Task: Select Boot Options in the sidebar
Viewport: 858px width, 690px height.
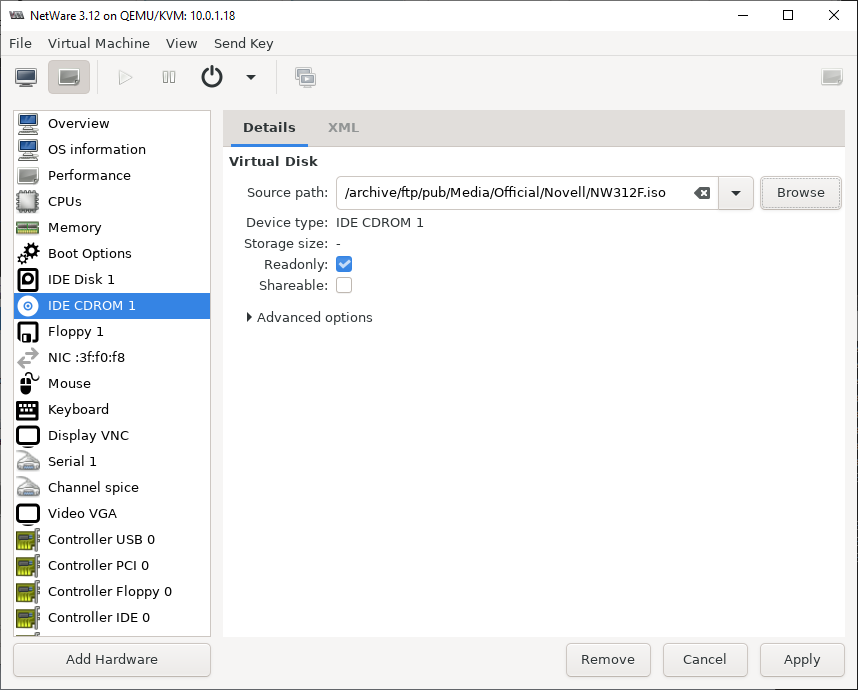Action: pos(112,253)
